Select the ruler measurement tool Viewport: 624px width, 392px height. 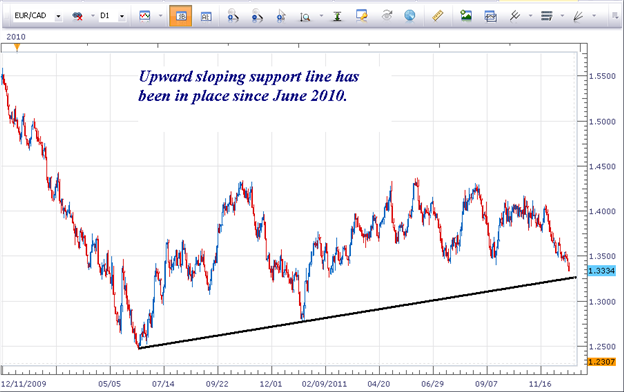pyautogui.click(x=438, y=16)
